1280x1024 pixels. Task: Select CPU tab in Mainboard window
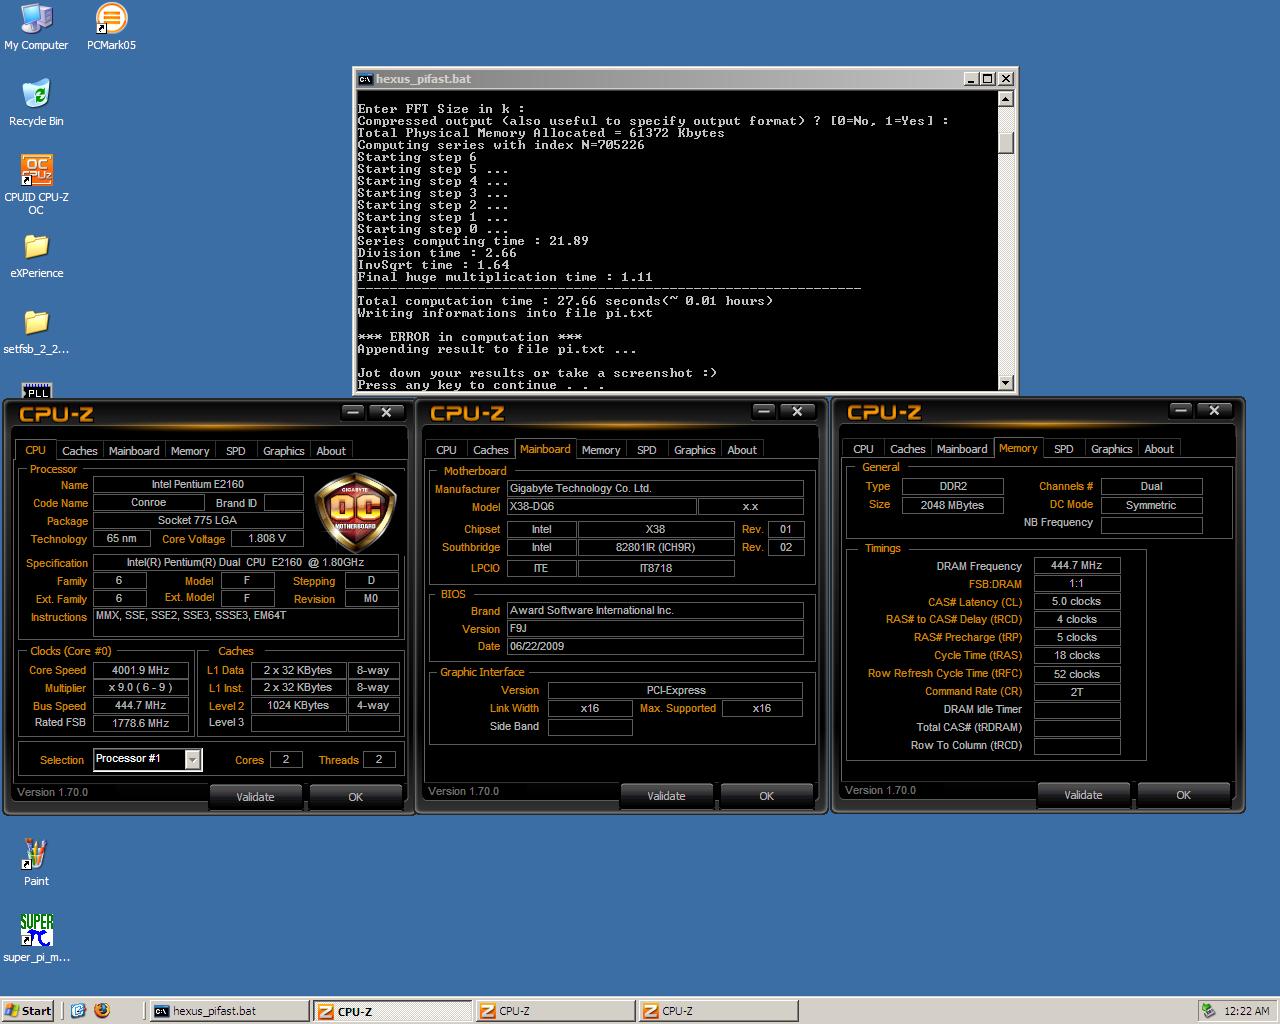[x=447, y=450]
